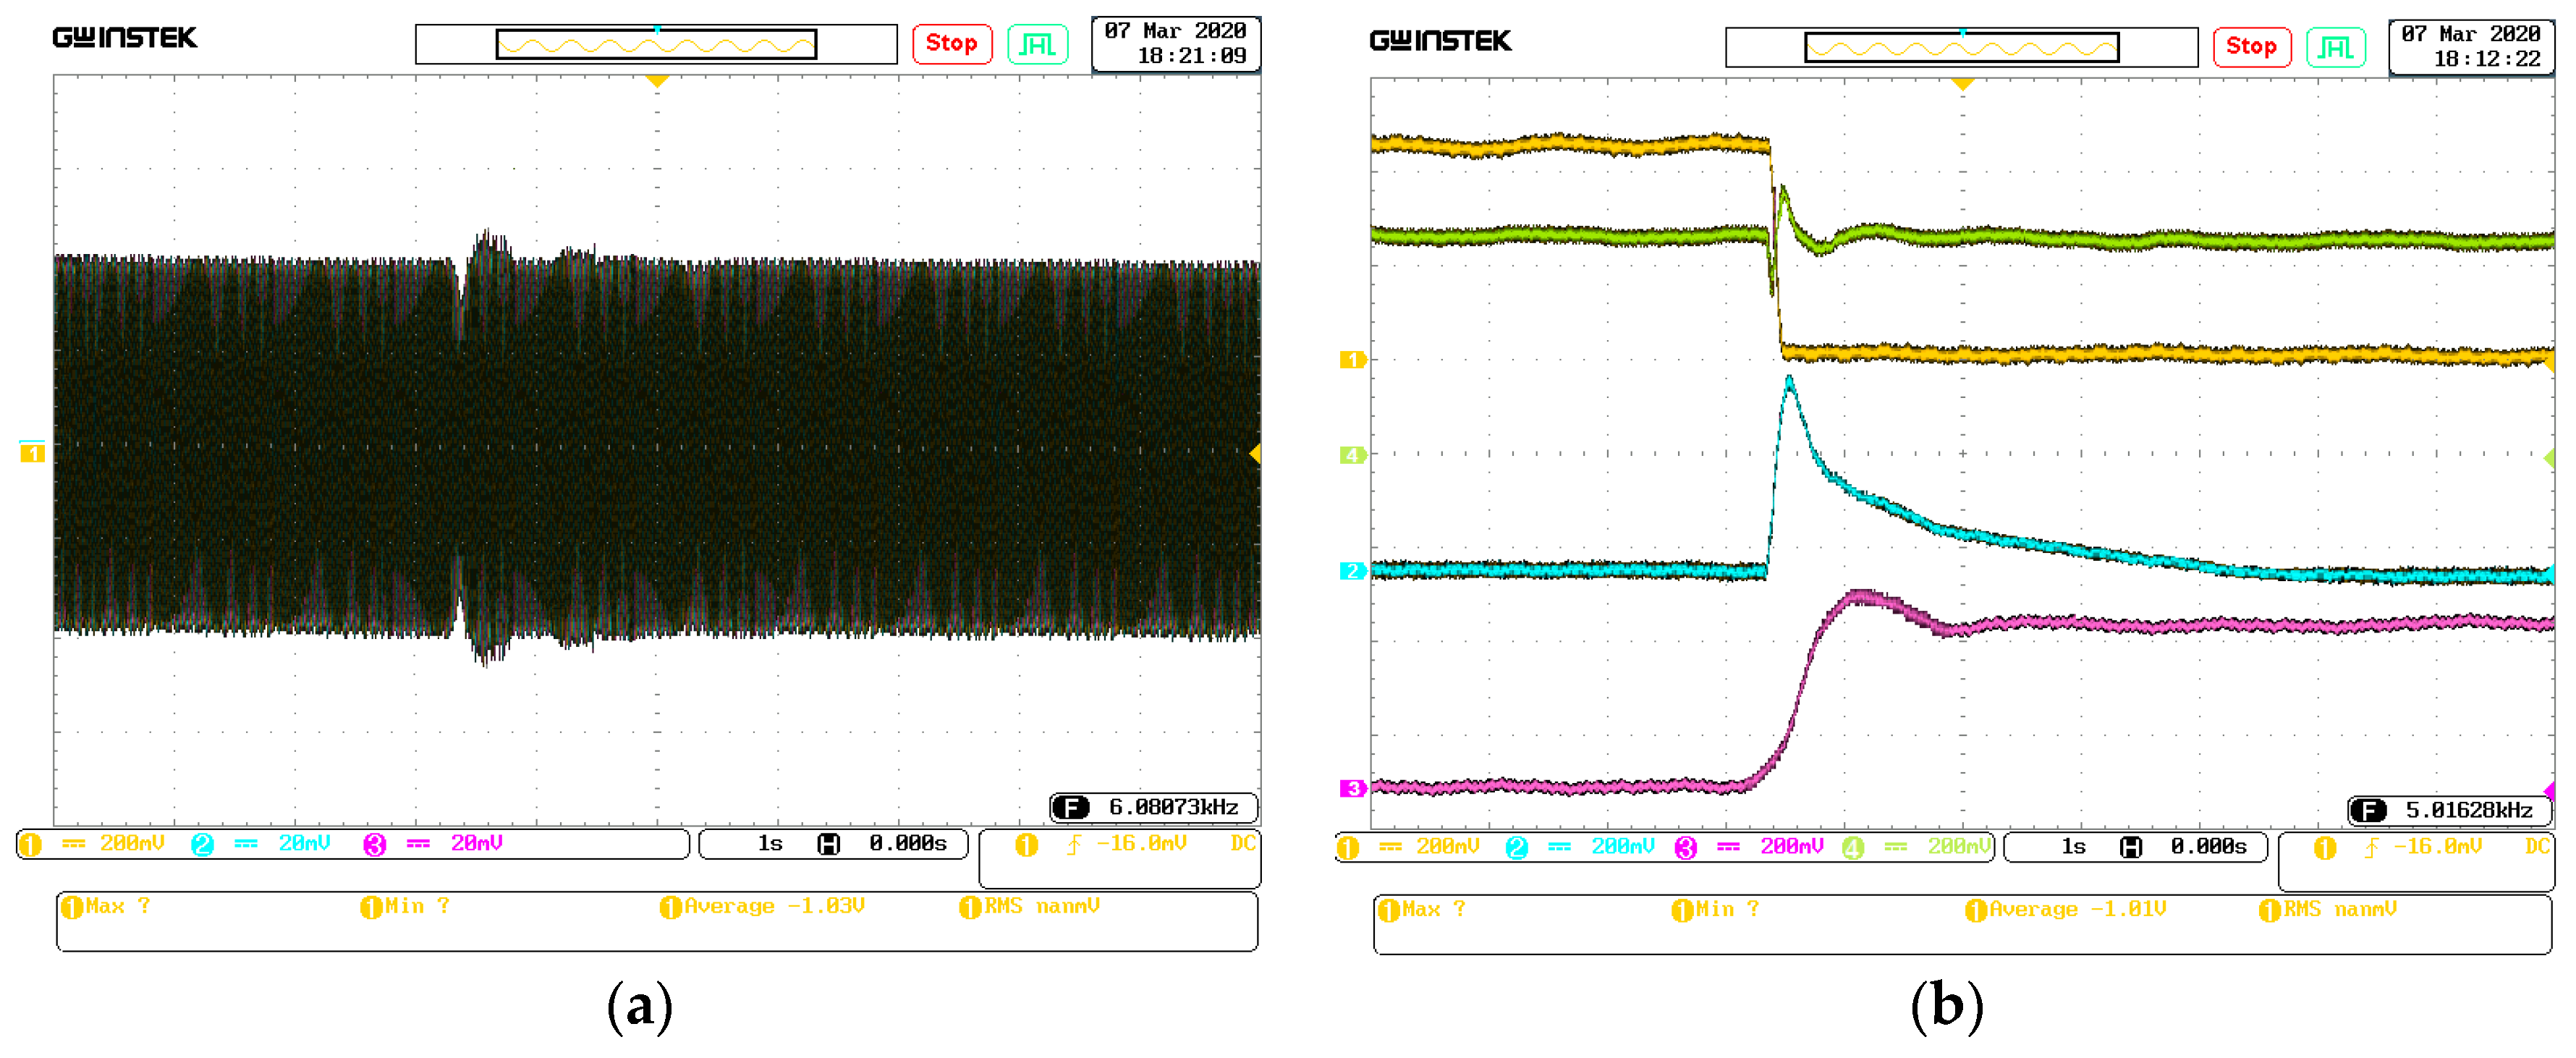This screenshot has width=2576, height=1058.
Task: Click the trigger waveform icon, left scope
Action: pyautogui.click(x=1037, y=44)
